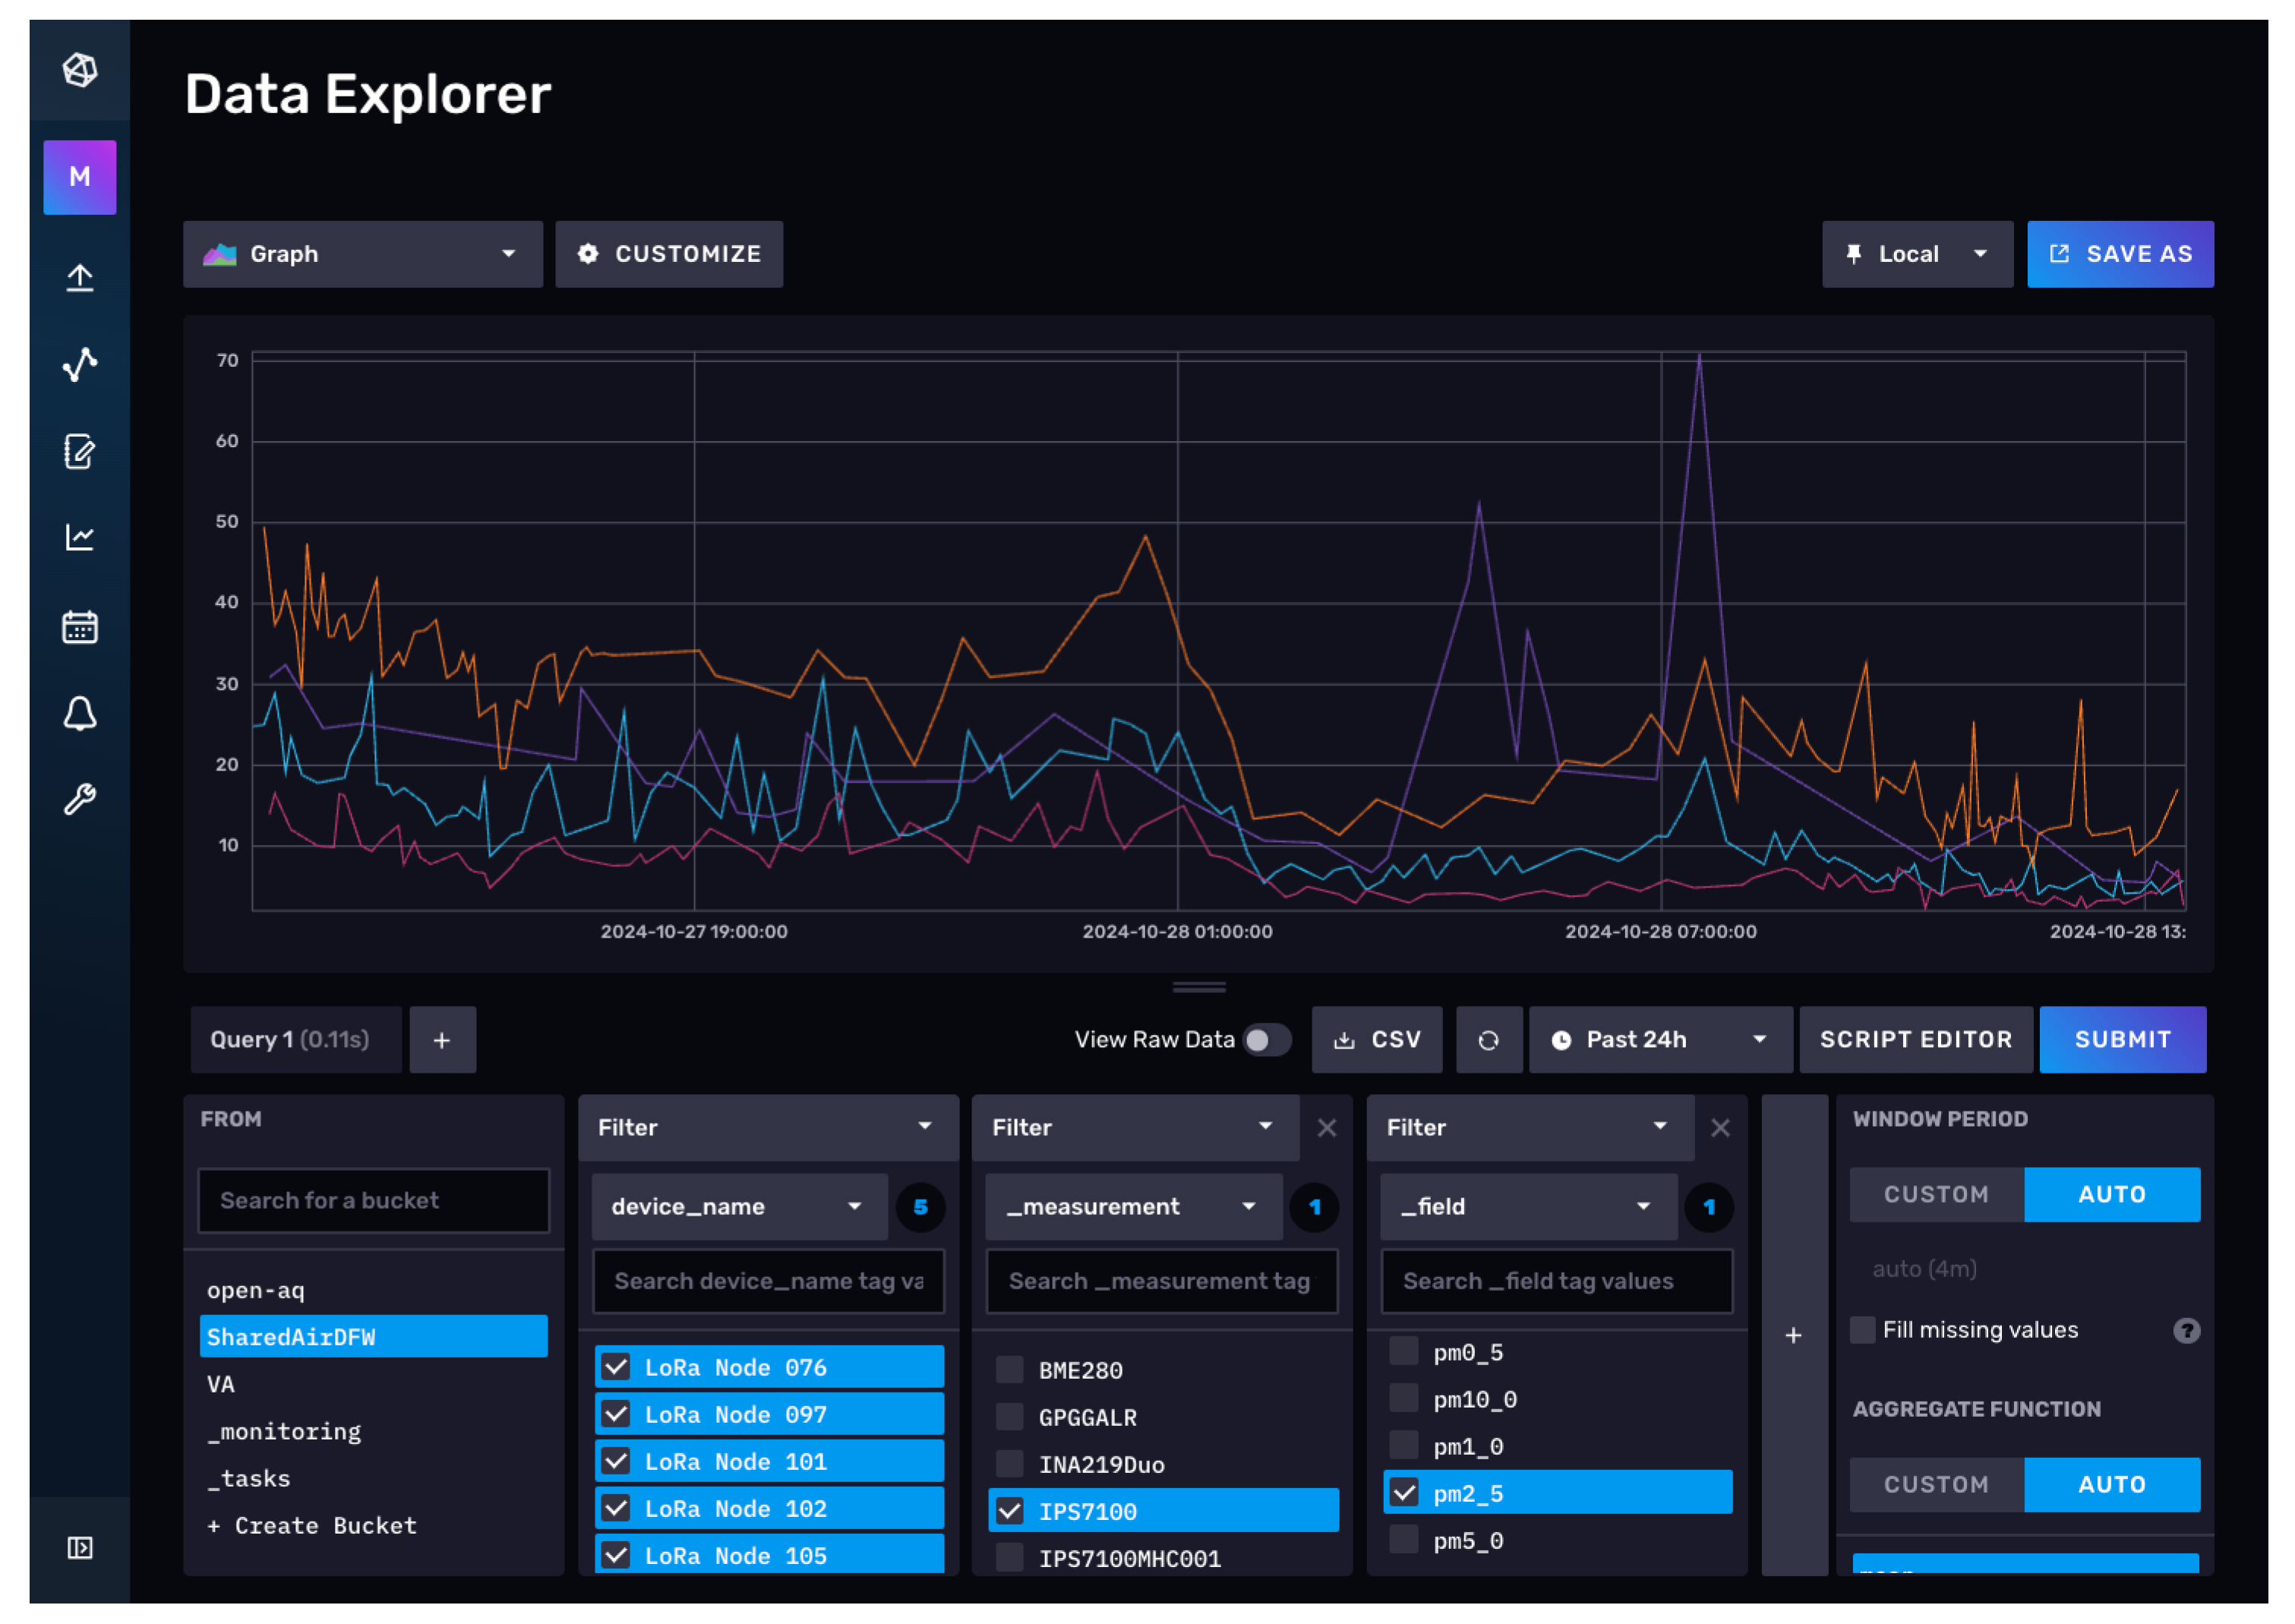Open Alerts bell icon in sidebar
The width and height of the screenshot is (2295, 1624).
pyautogui.click(x=80, y=713)
